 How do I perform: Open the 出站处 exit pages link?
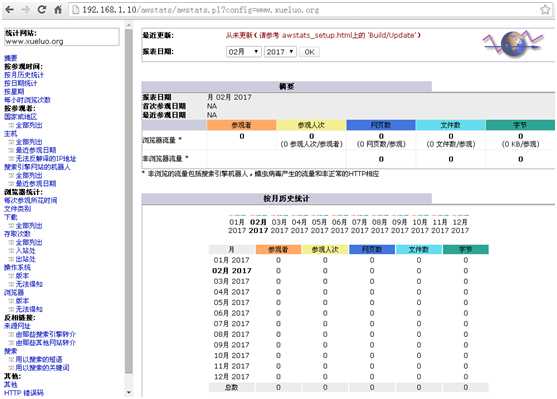pyautogui.click(x=25, y=259)
